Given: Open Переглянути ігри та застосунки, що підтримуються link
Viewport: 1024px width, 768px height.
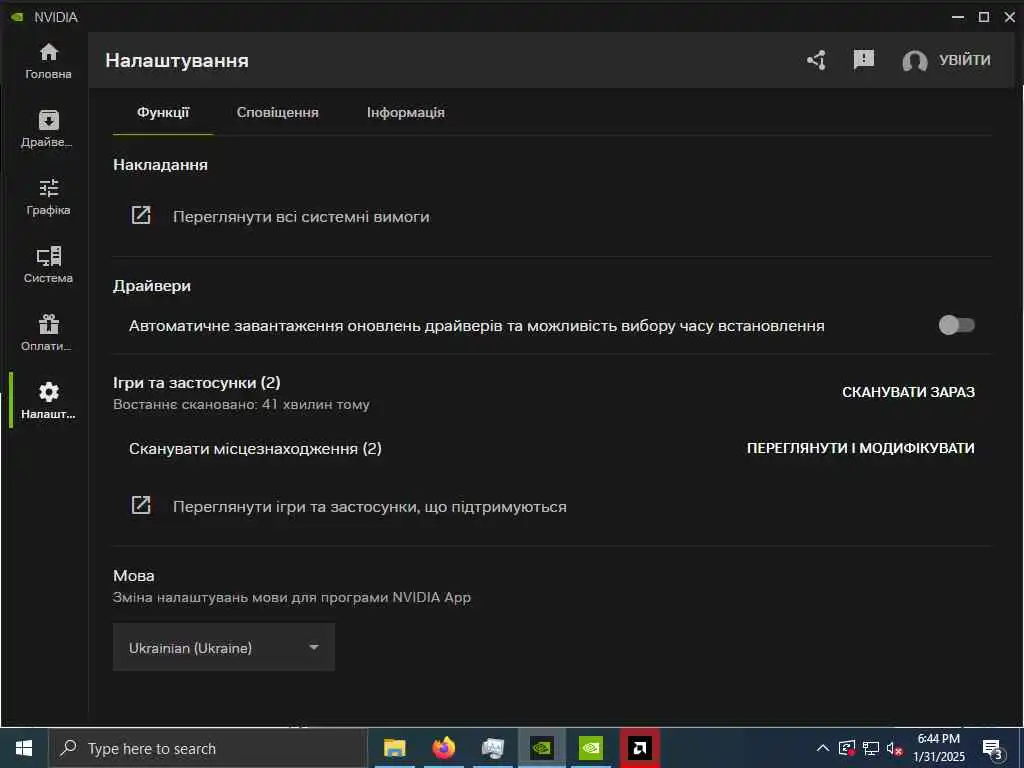Looking at the screenshot, I should pos(370,507).
